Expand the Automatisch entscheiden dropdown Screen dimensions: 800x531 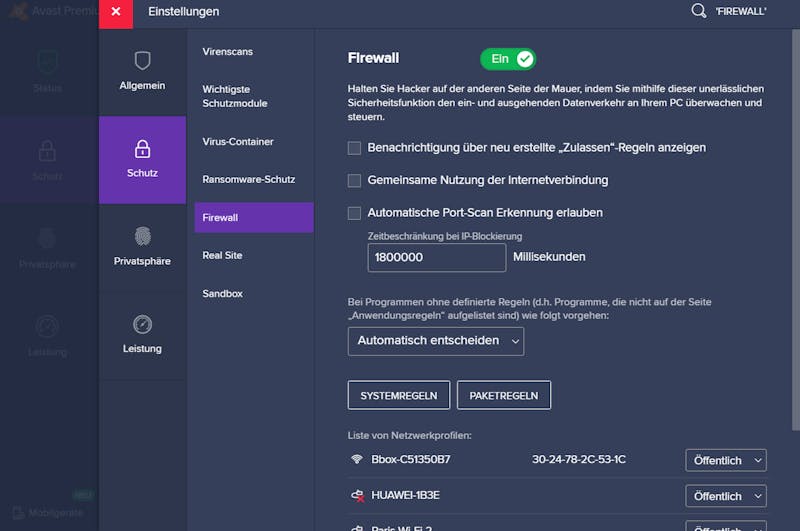click(x=436, y=341)
